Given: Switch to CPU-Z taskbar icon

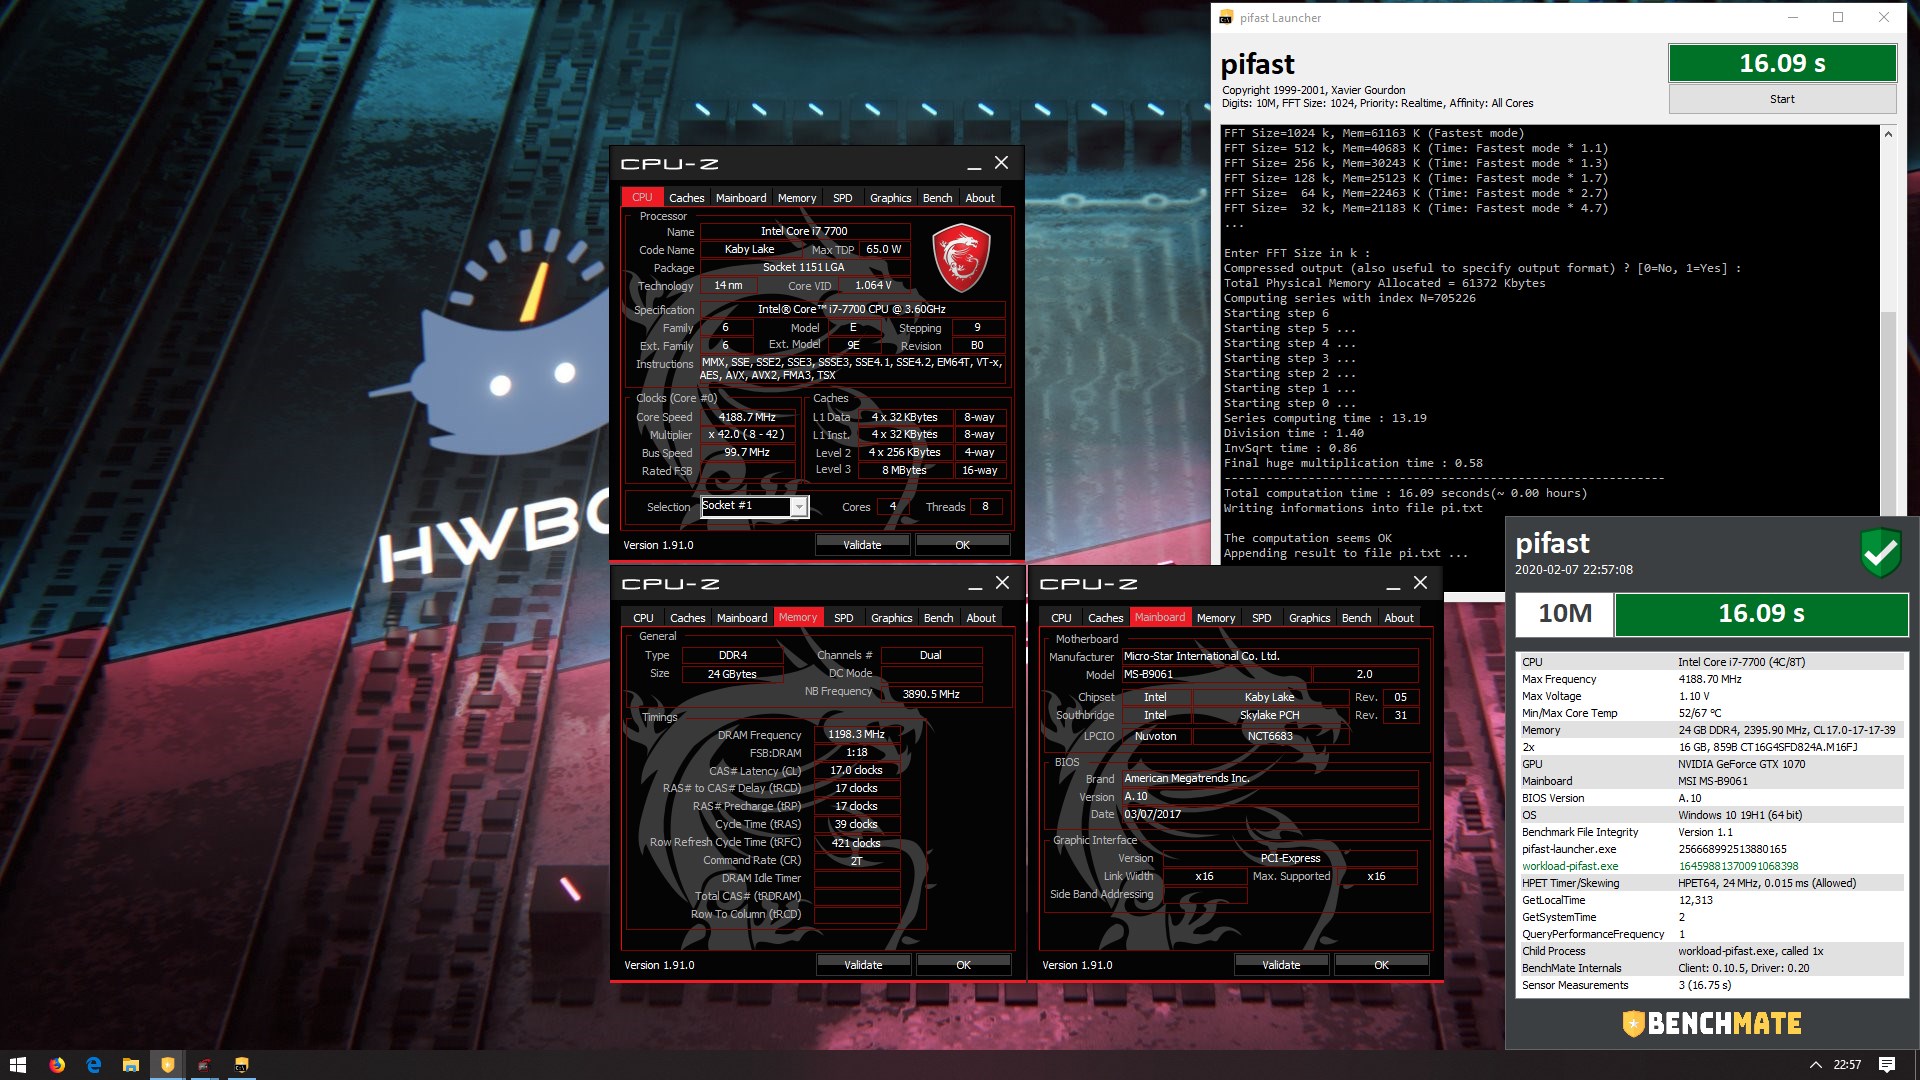Looking at the screenshot, I should 204,1065.
